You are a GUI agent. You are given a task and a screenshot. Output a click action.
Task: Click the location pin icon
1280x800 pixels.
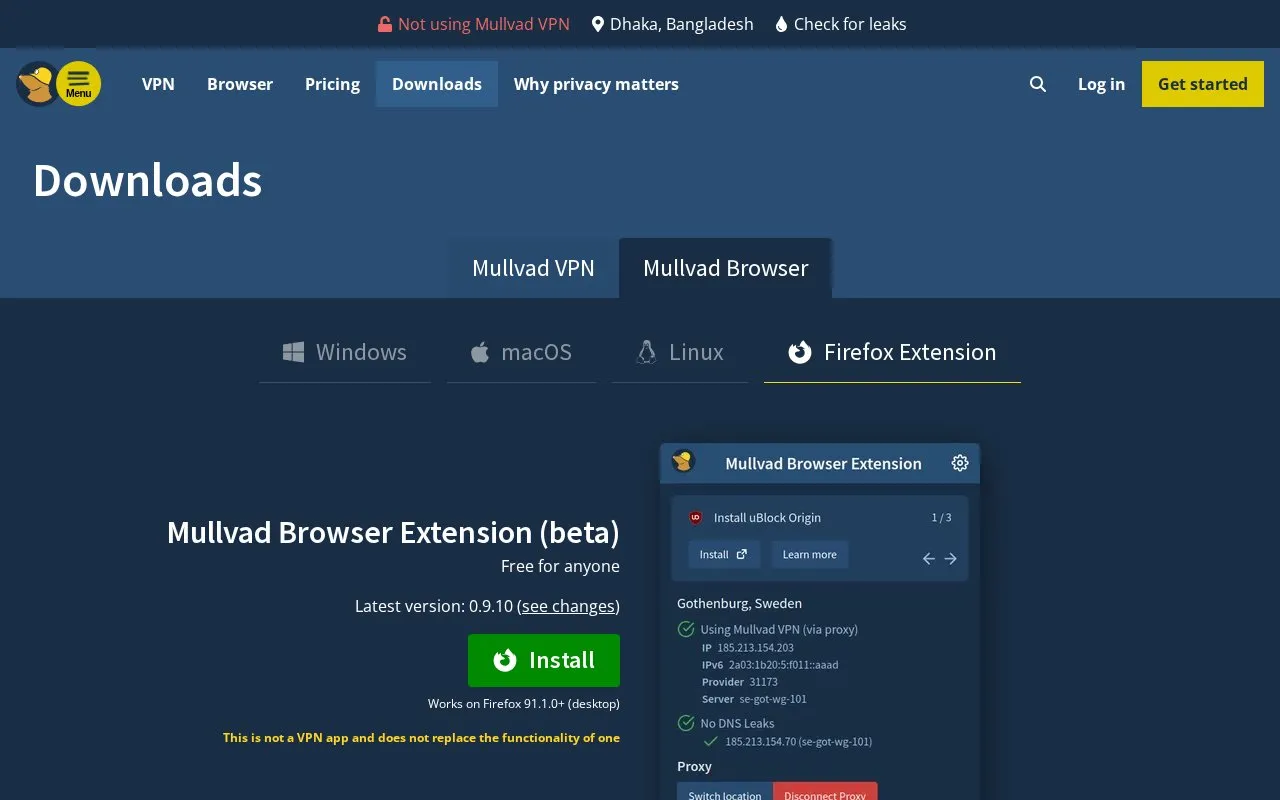pyautogui.click(x=598, y=24)
